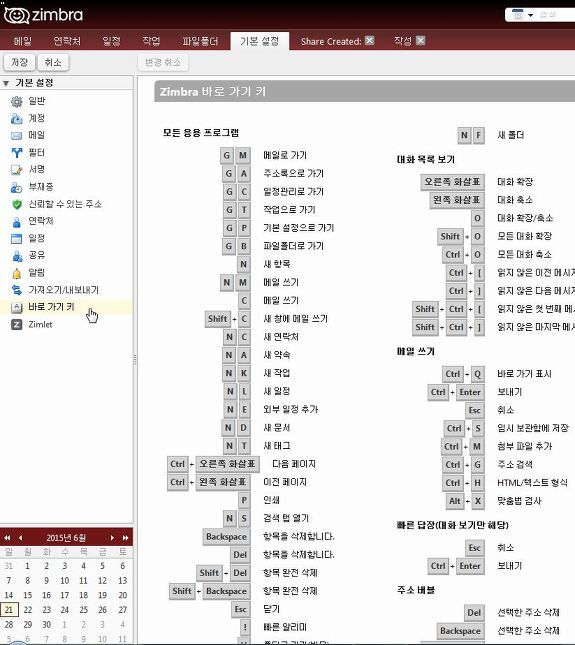Go to previous year in mini calendar
Image resolution: width=575 pixels, height=645 pixels.
click(7, 538)
